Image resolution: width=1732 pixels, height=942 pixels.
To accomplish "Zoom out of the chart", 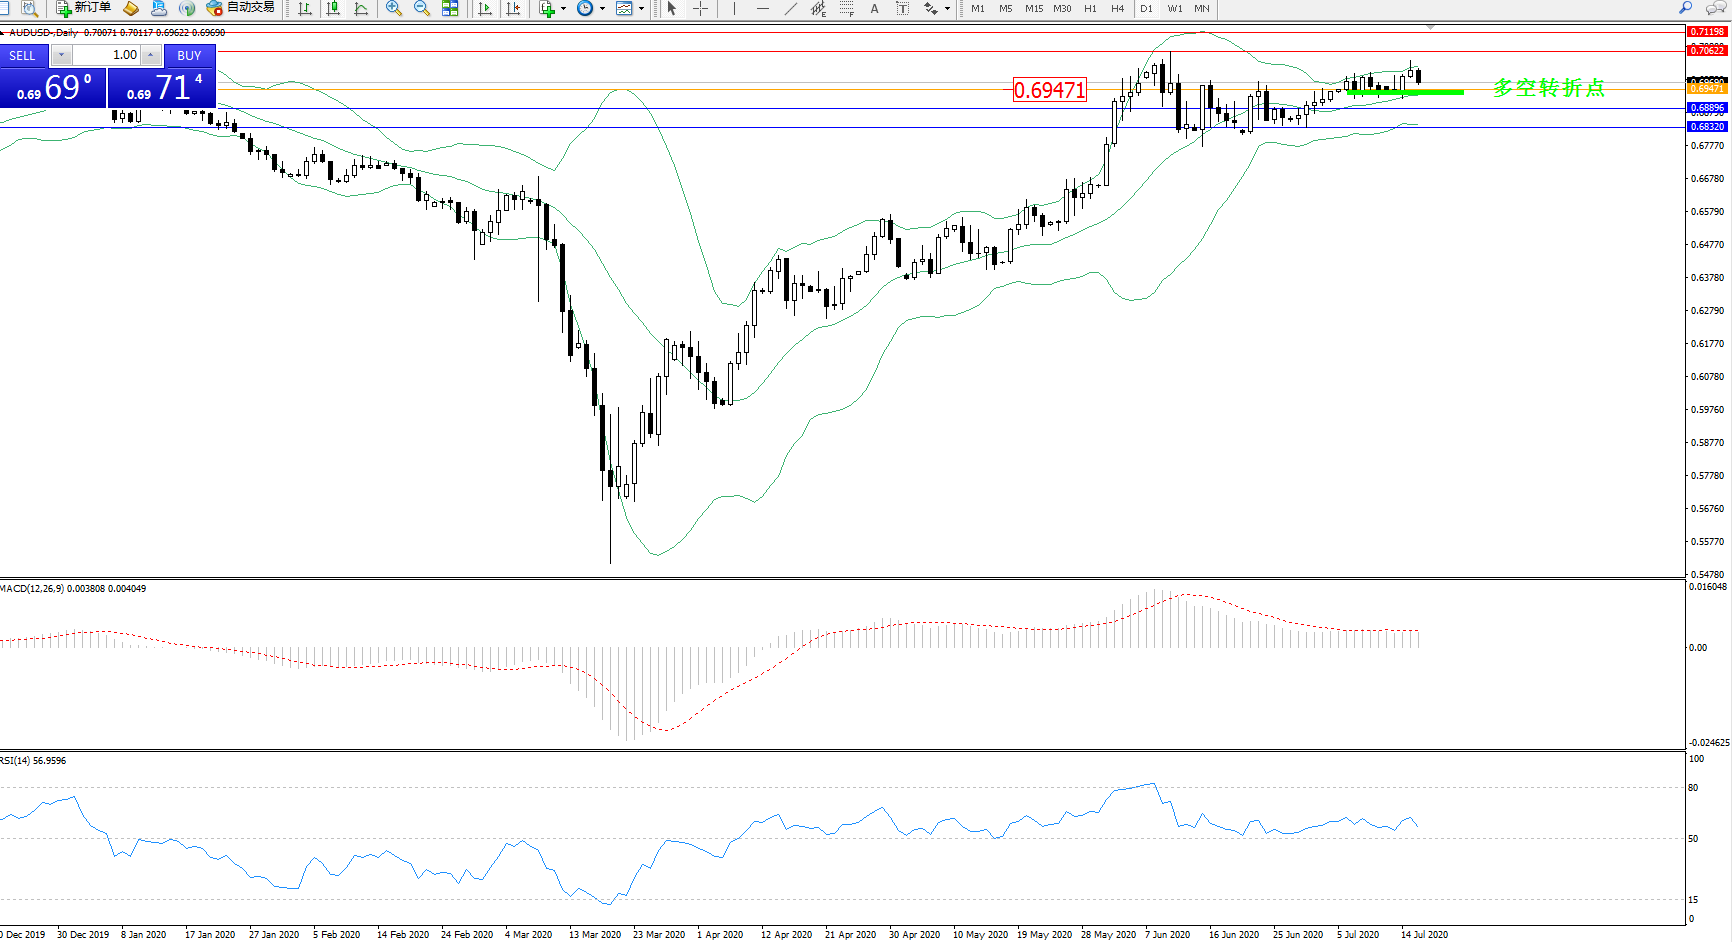I will [422, 8].
